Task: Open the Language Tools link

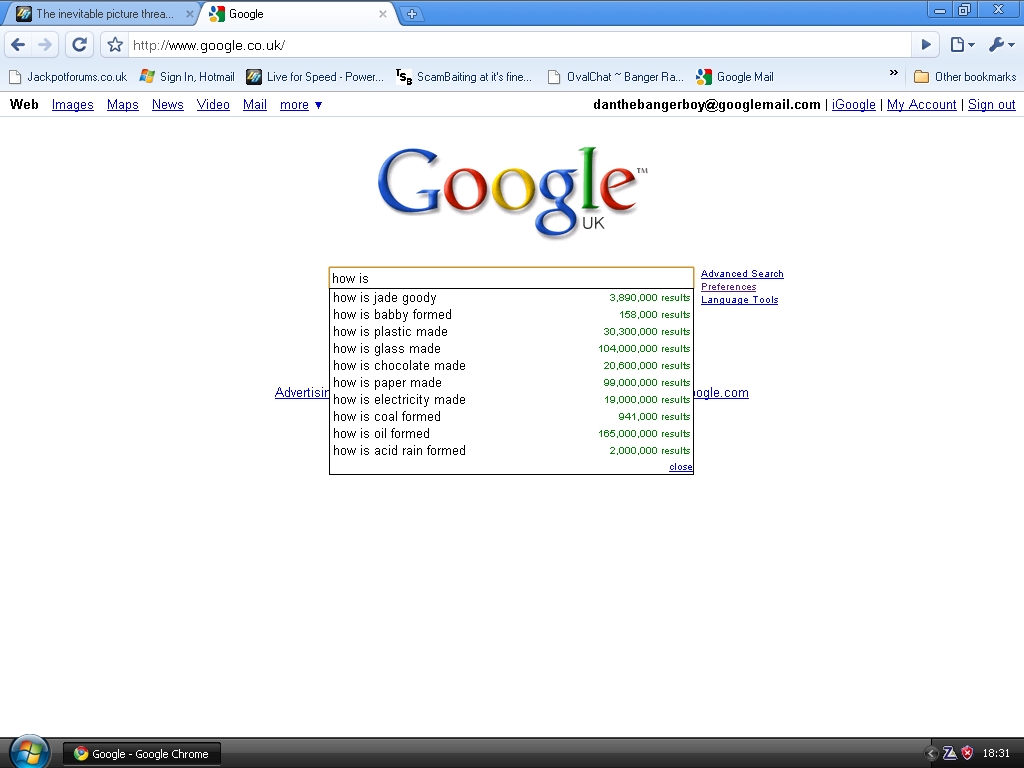Action: (739, 300)
